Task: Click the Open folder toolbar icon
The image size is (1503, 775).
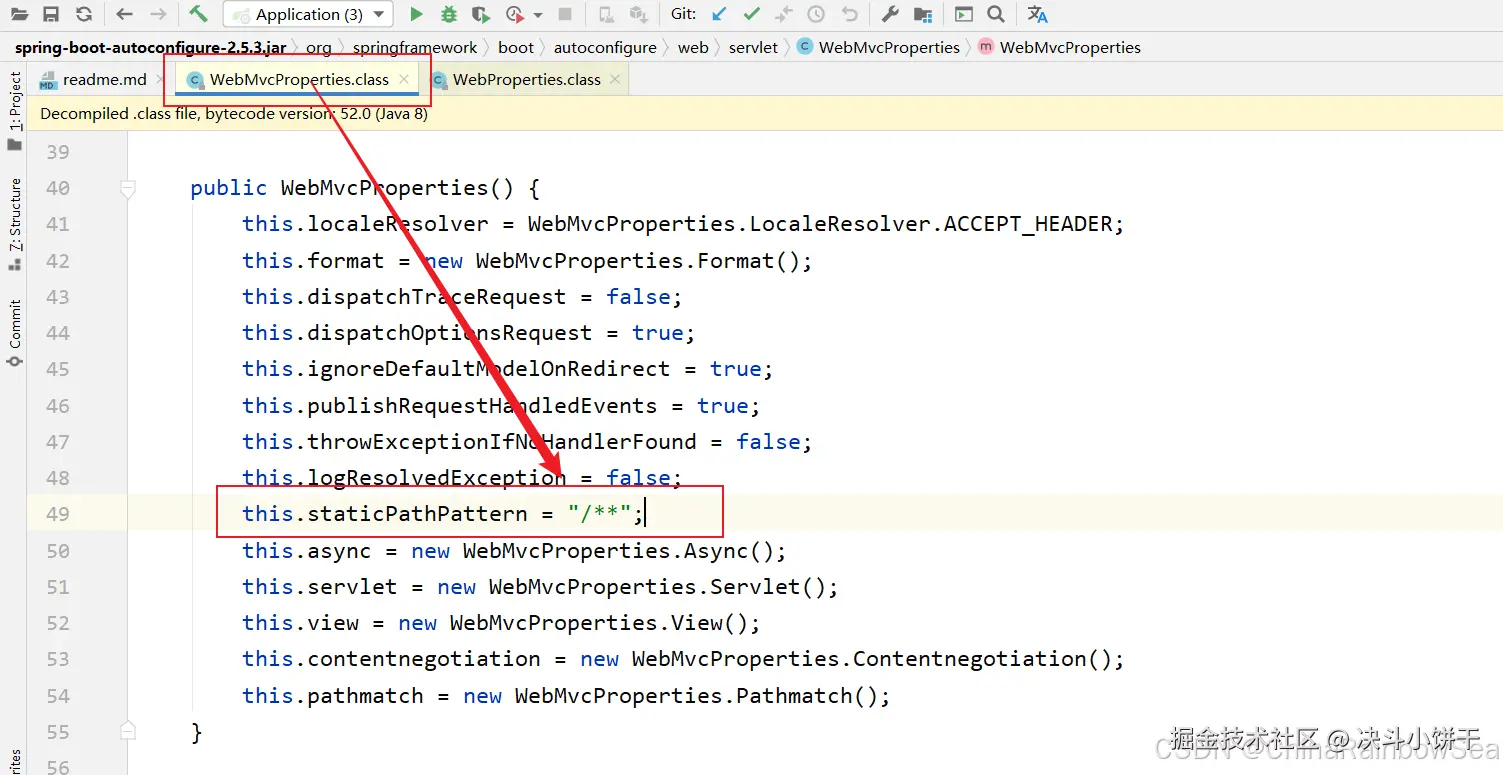Action: [20, 14]
